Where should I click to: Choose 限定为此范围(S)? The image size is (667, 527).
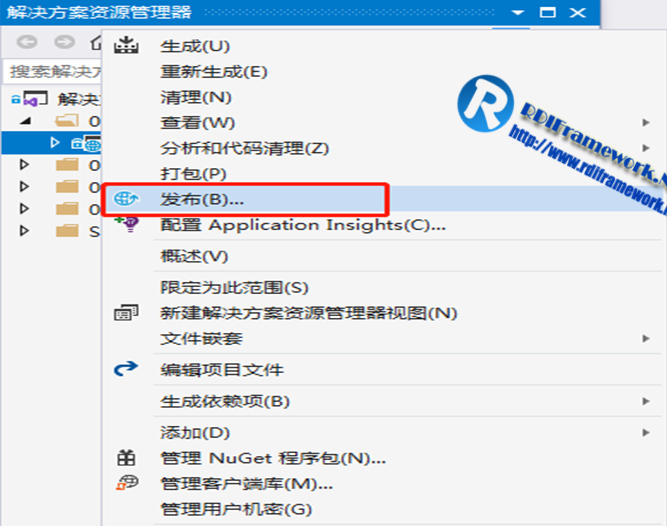[234, 287]
